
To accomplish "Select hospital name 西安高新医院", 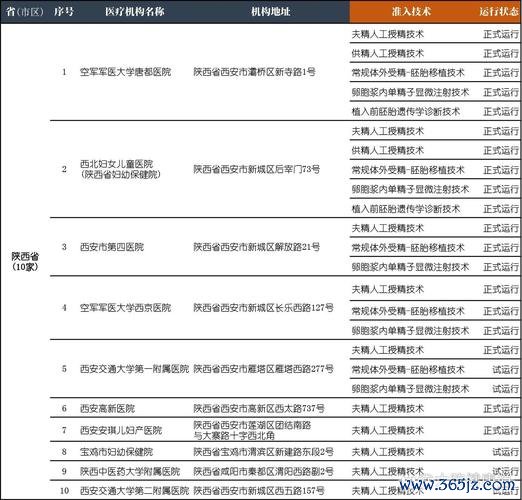I will click(107, 408).
